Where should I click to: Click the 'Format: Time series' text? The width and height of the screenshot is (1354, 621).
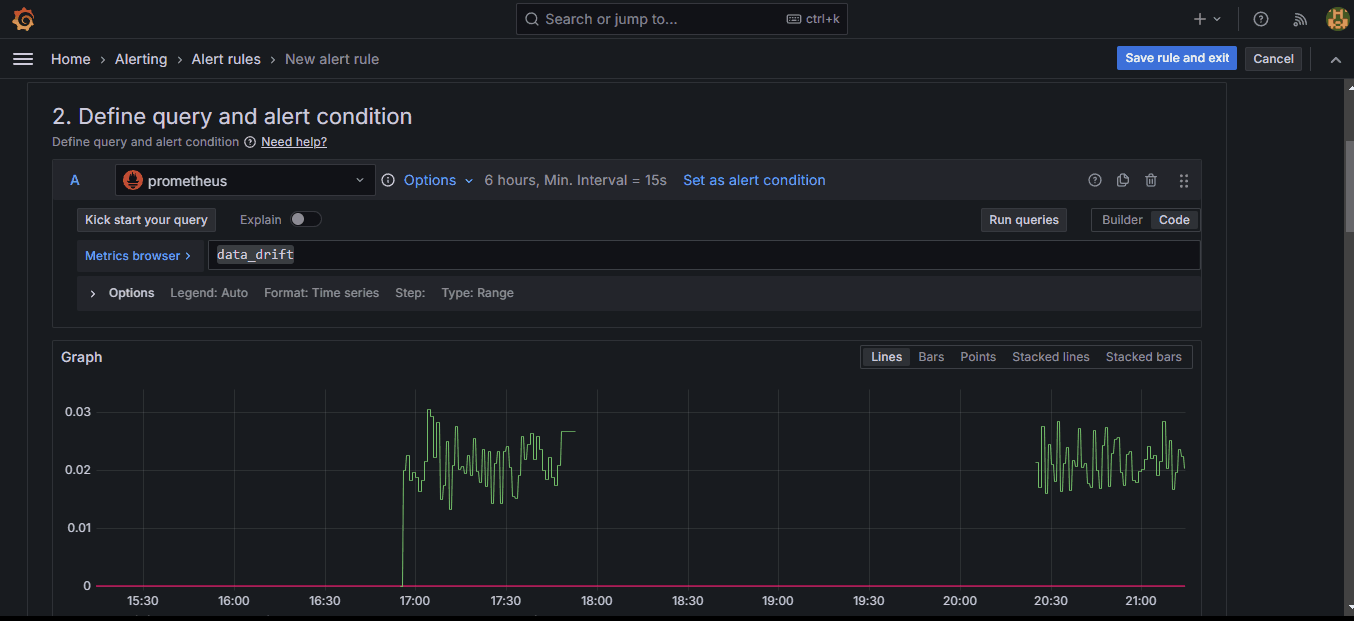tap(321, 293)
